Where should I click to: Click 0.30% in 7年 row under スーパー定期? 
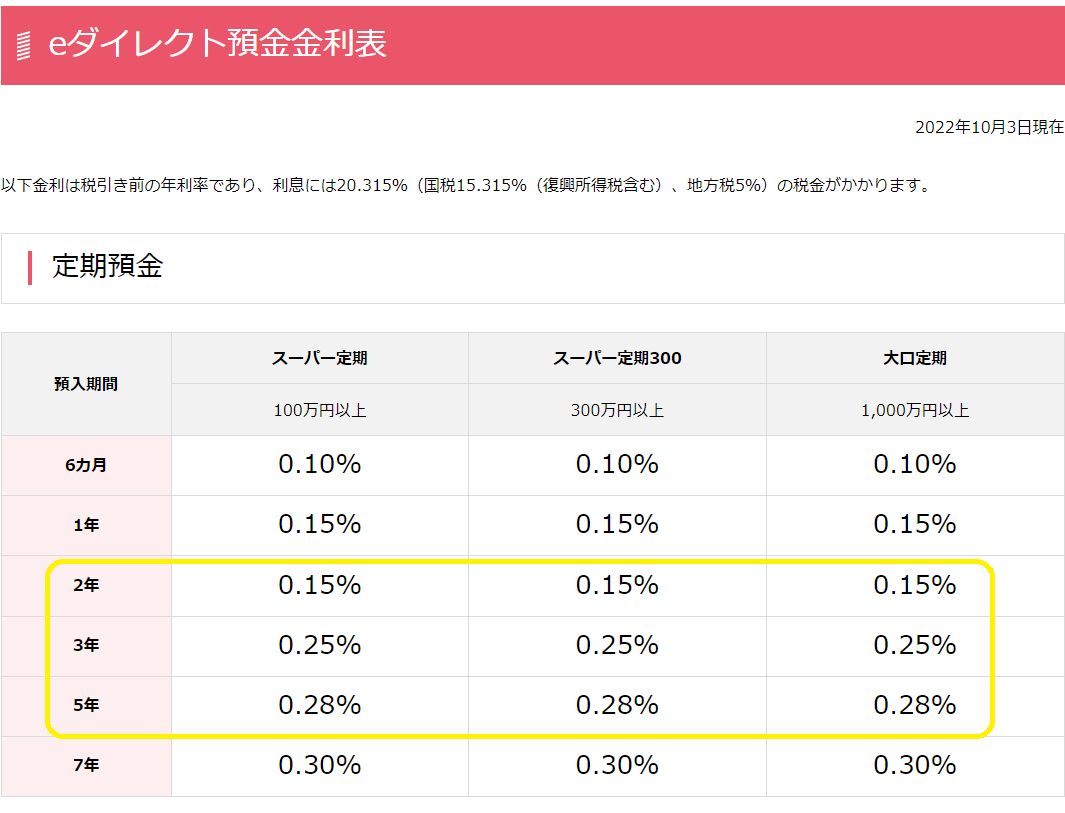tap(320, 765)
